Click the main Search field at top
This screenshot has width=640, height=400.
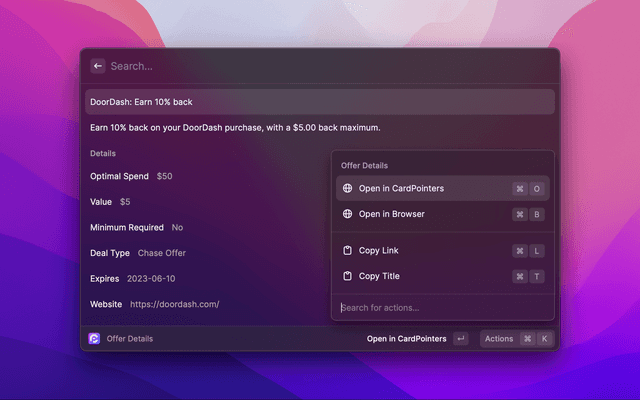coord(300,66)
